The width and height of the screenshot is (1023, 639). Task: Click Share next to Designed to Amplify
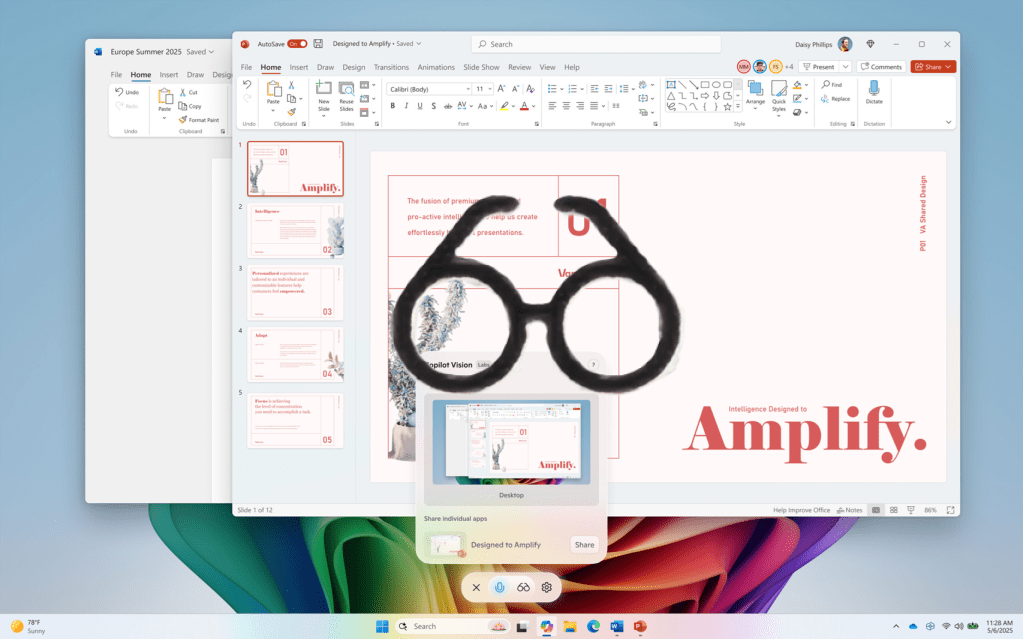click(584, 545)
